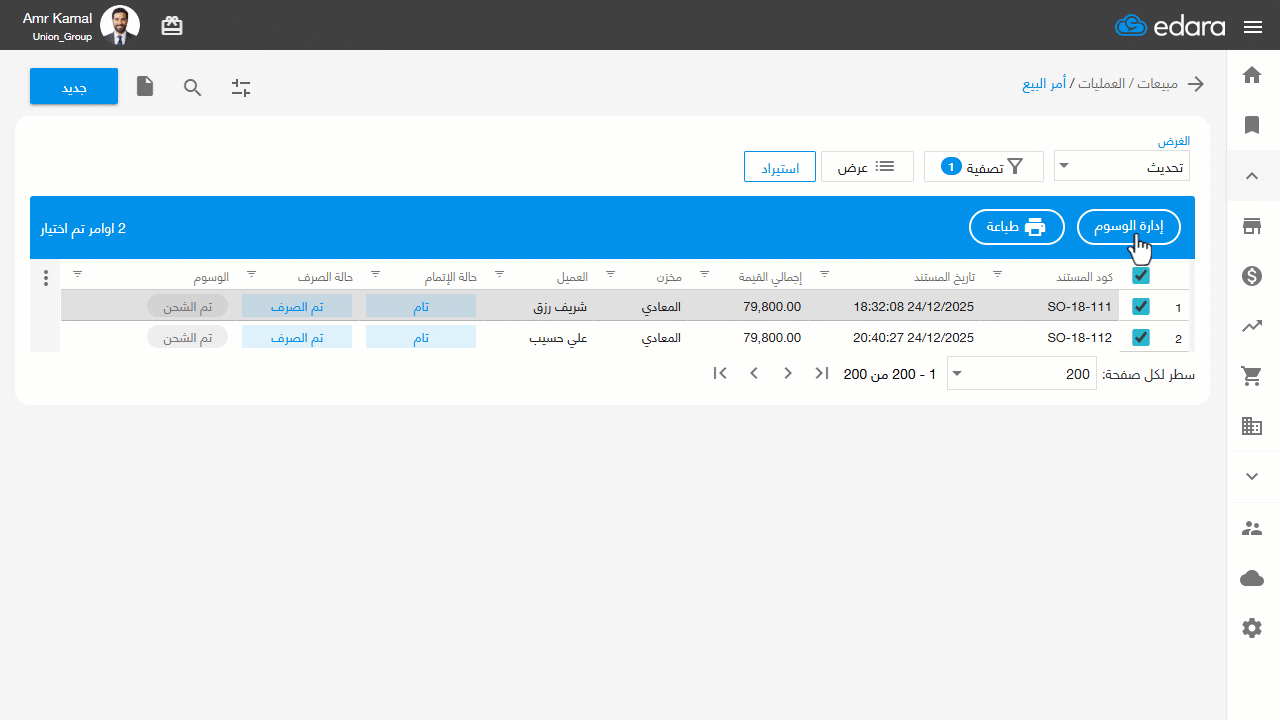This screenshot has height=720, width=1280.
Task: Open the dollar finance module icon
Action: coord(1252,276)
